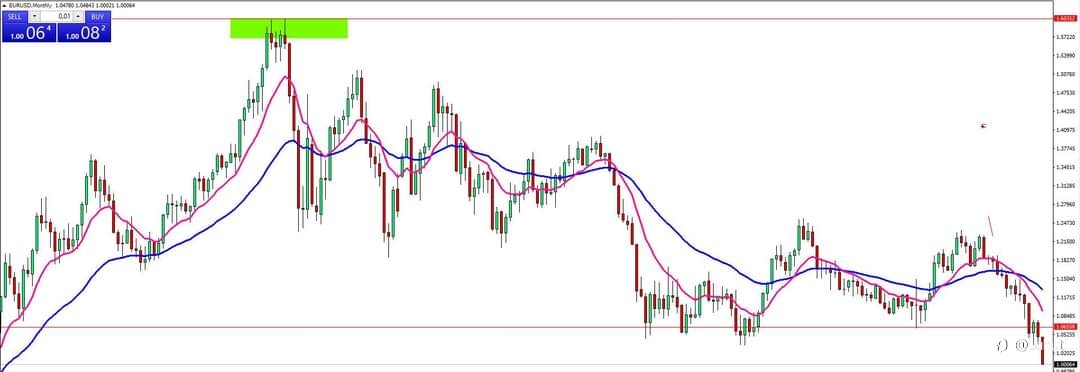Viewport: 1080px width, 372px height.
Task: Click the 1.15040 price scale label
Action: pos(1066,278)
